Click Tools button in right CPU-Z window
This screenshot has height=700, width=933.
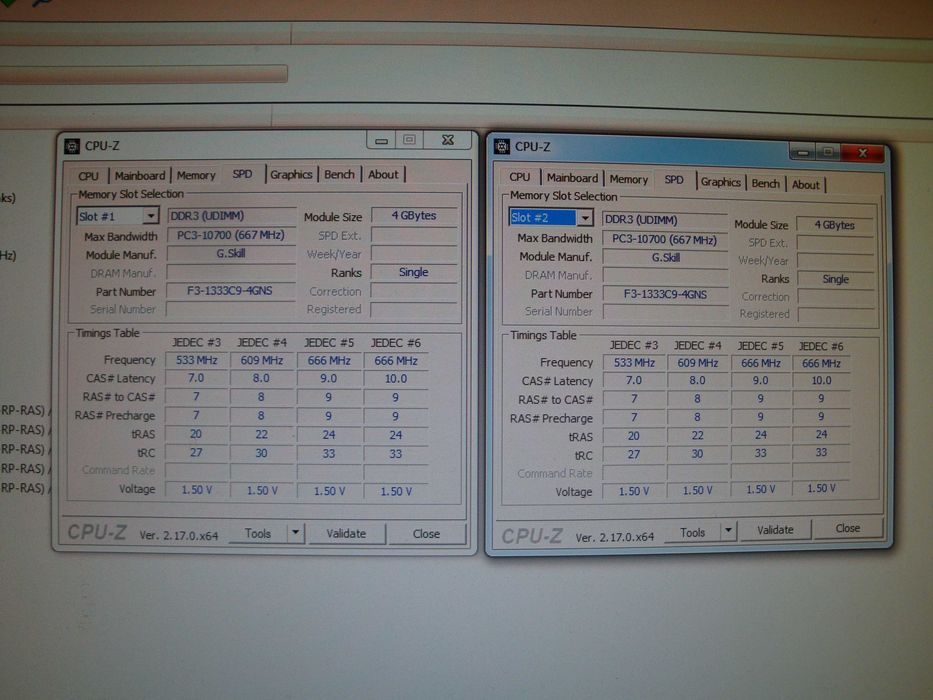(692, 532)
